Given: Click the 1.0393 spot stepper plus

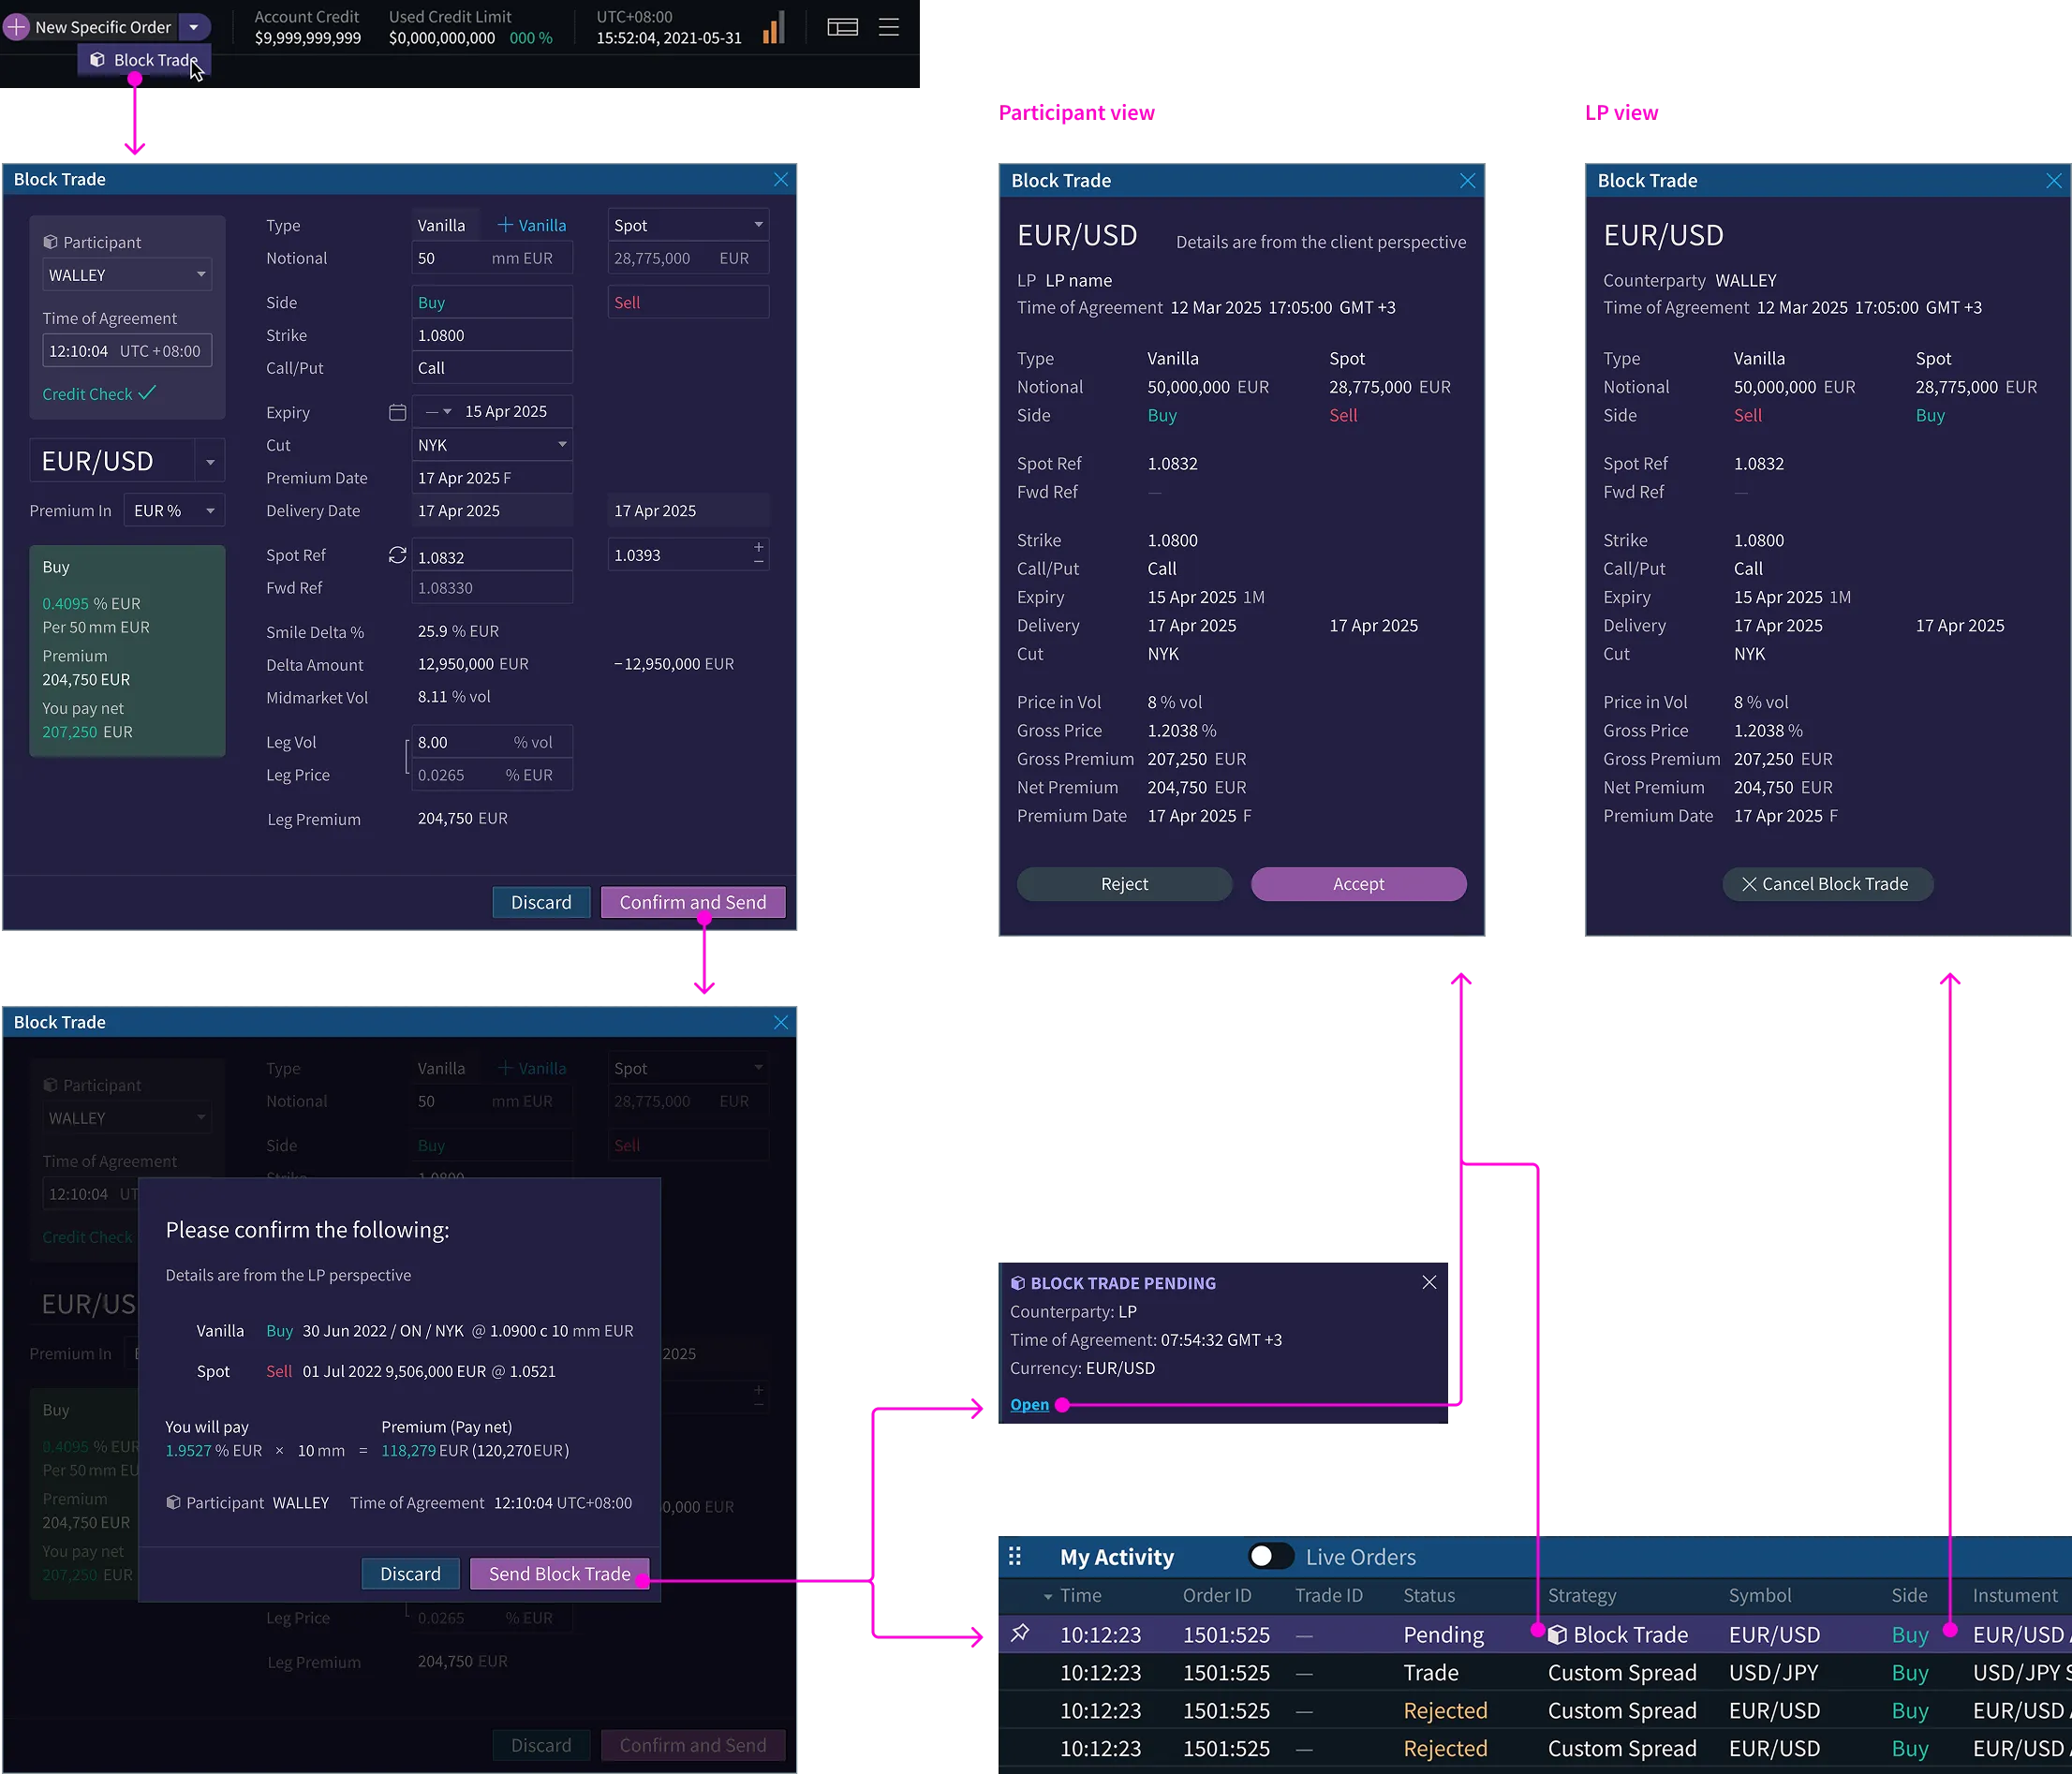Looking at the screenshot, I should pyautogui.click(x=759, y=547).
